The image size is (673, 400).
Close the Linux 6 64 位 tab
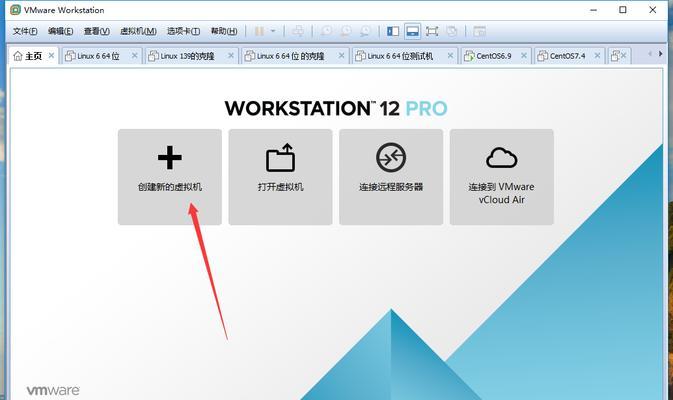[x=134, y=55]
